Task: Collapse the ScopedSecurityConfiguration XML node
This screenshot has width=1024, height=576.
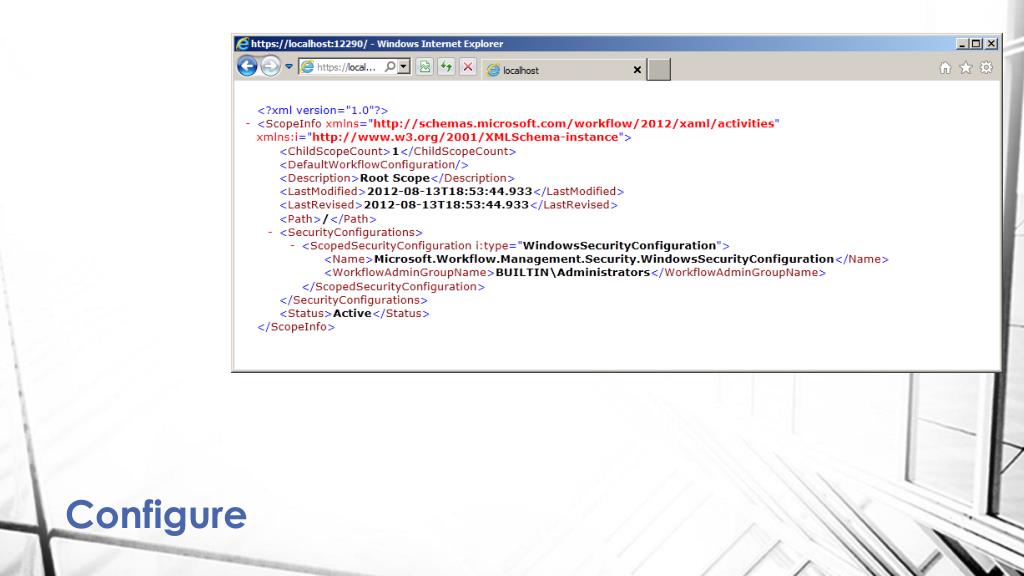Action: click(x=293, y=246)
